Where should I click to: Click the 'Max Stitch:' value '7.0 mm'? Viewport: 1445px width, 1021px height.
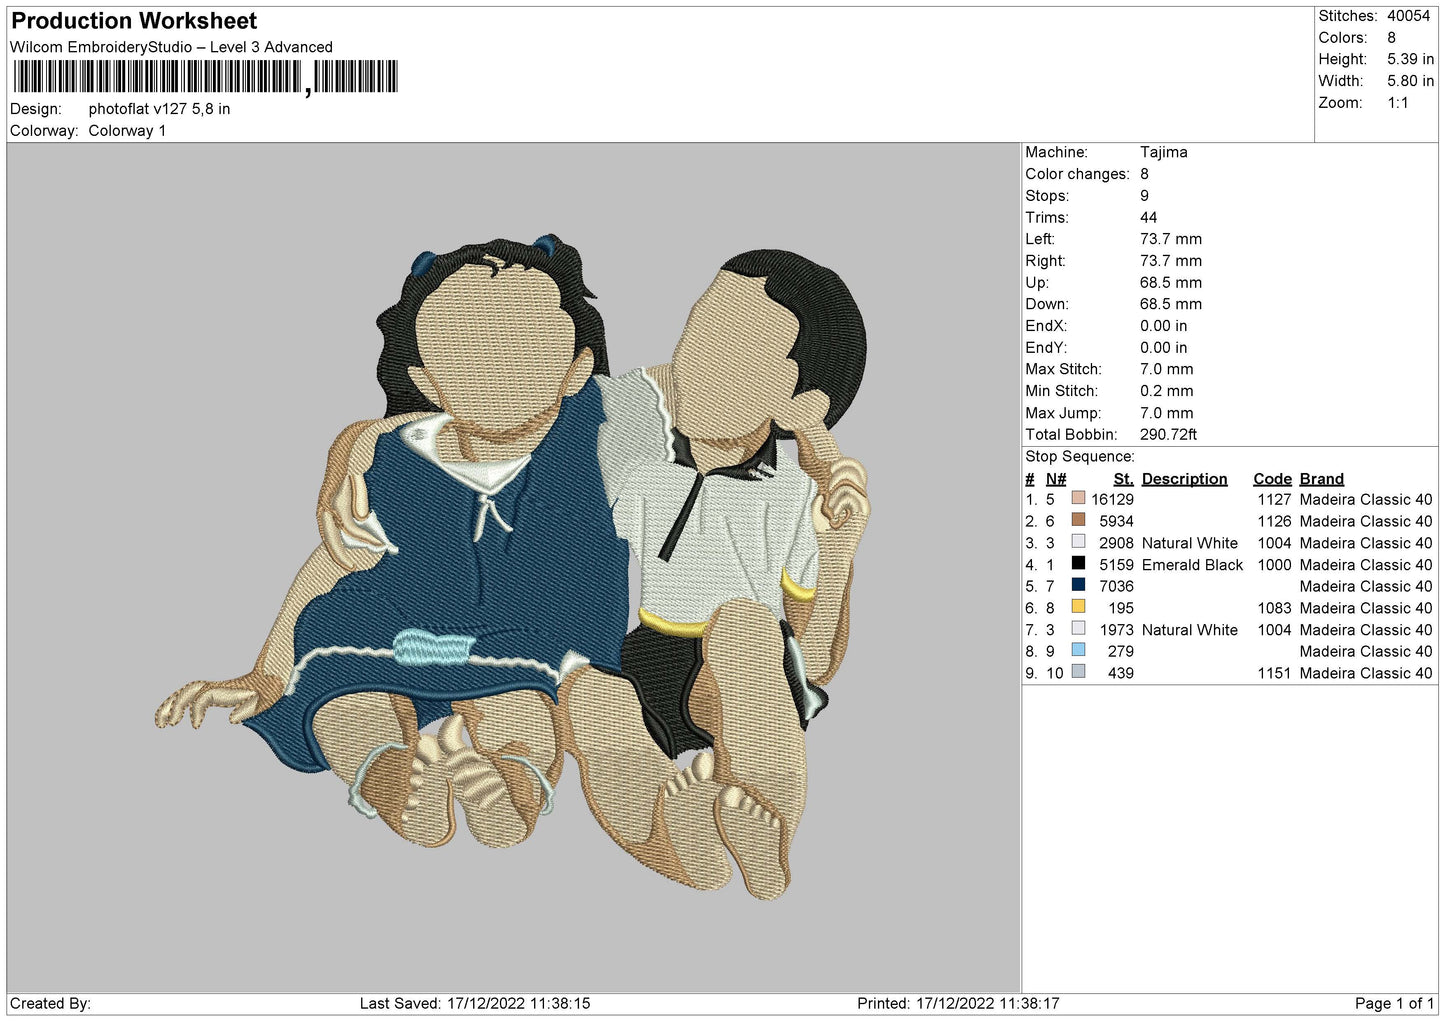[1167, 369]
